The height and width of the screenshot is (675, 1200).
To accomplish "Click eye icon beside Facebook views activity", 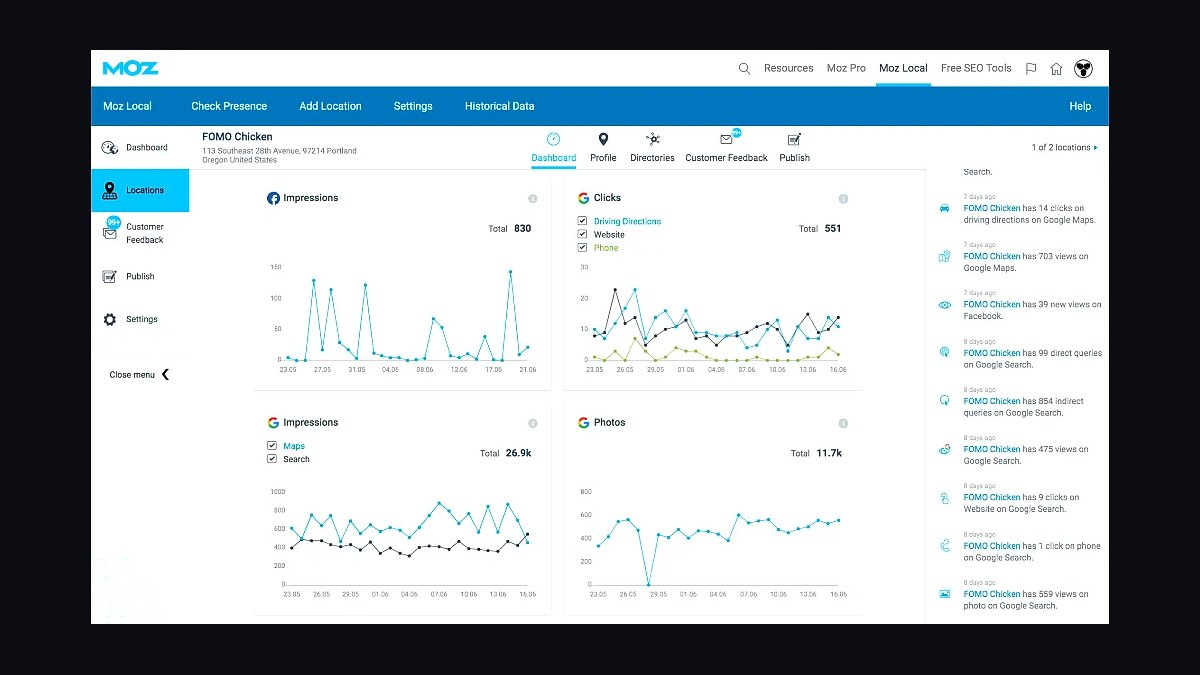I will [x=944, y=305].
